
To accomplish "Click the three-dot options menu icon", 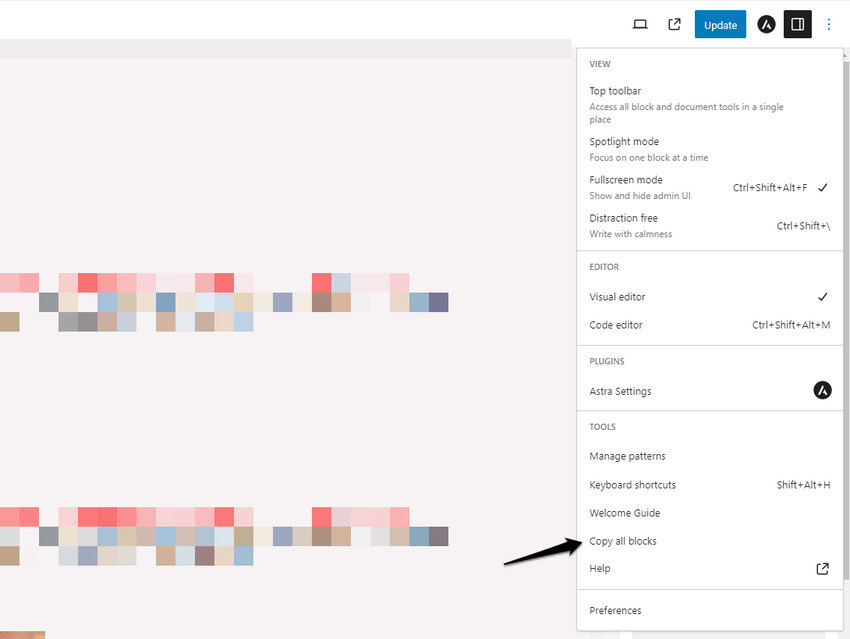I will (x=829, y=25).
